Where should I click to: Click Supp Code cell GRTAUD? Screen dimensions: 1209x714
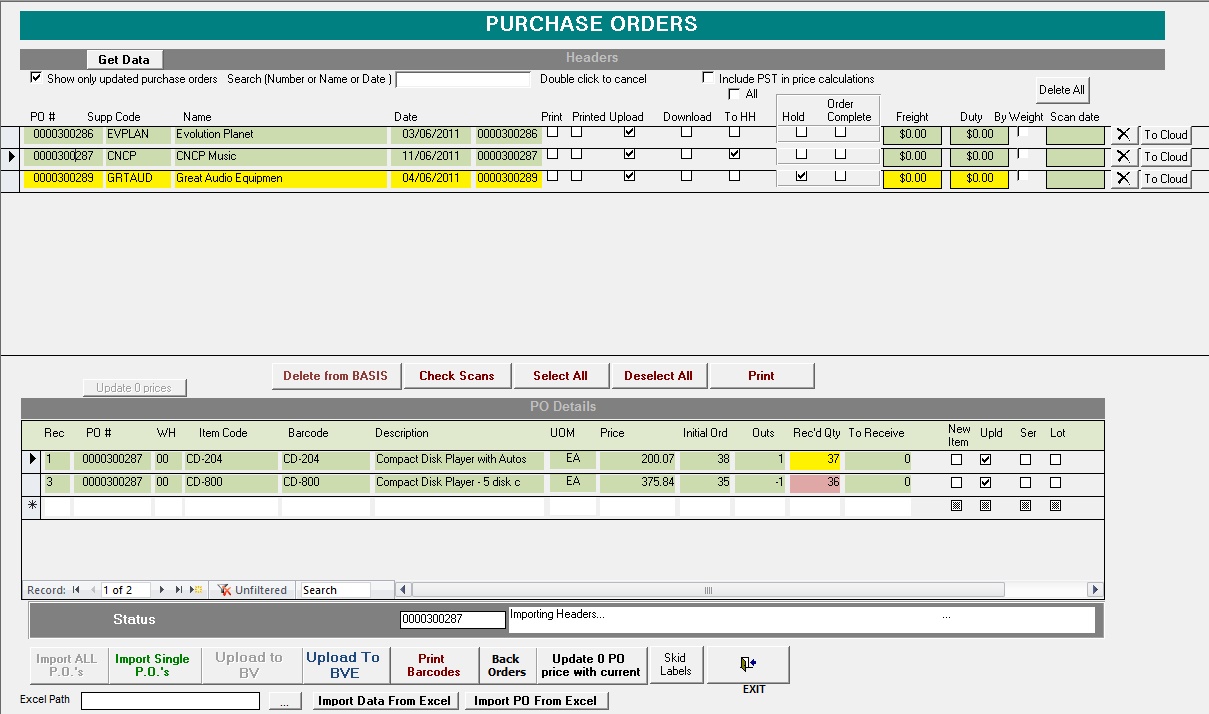pos(137,178)
